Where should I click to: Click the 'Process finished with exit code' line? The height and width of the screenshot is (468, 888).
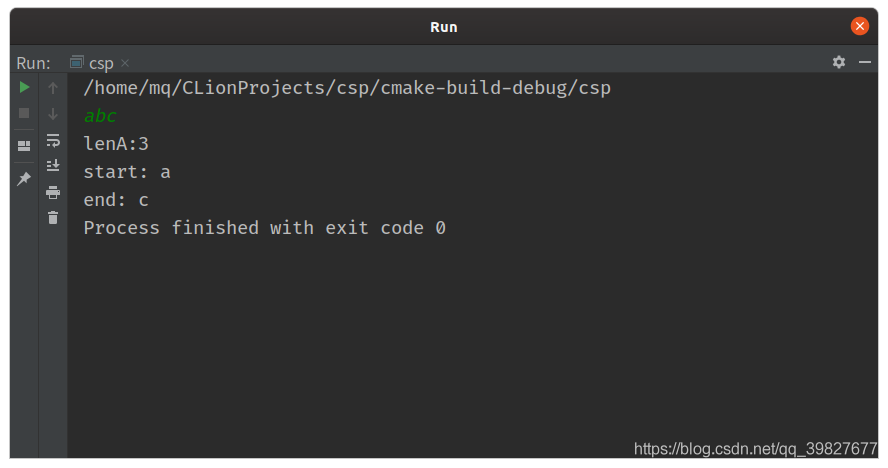pyautogui.click(x=264, y=228)
